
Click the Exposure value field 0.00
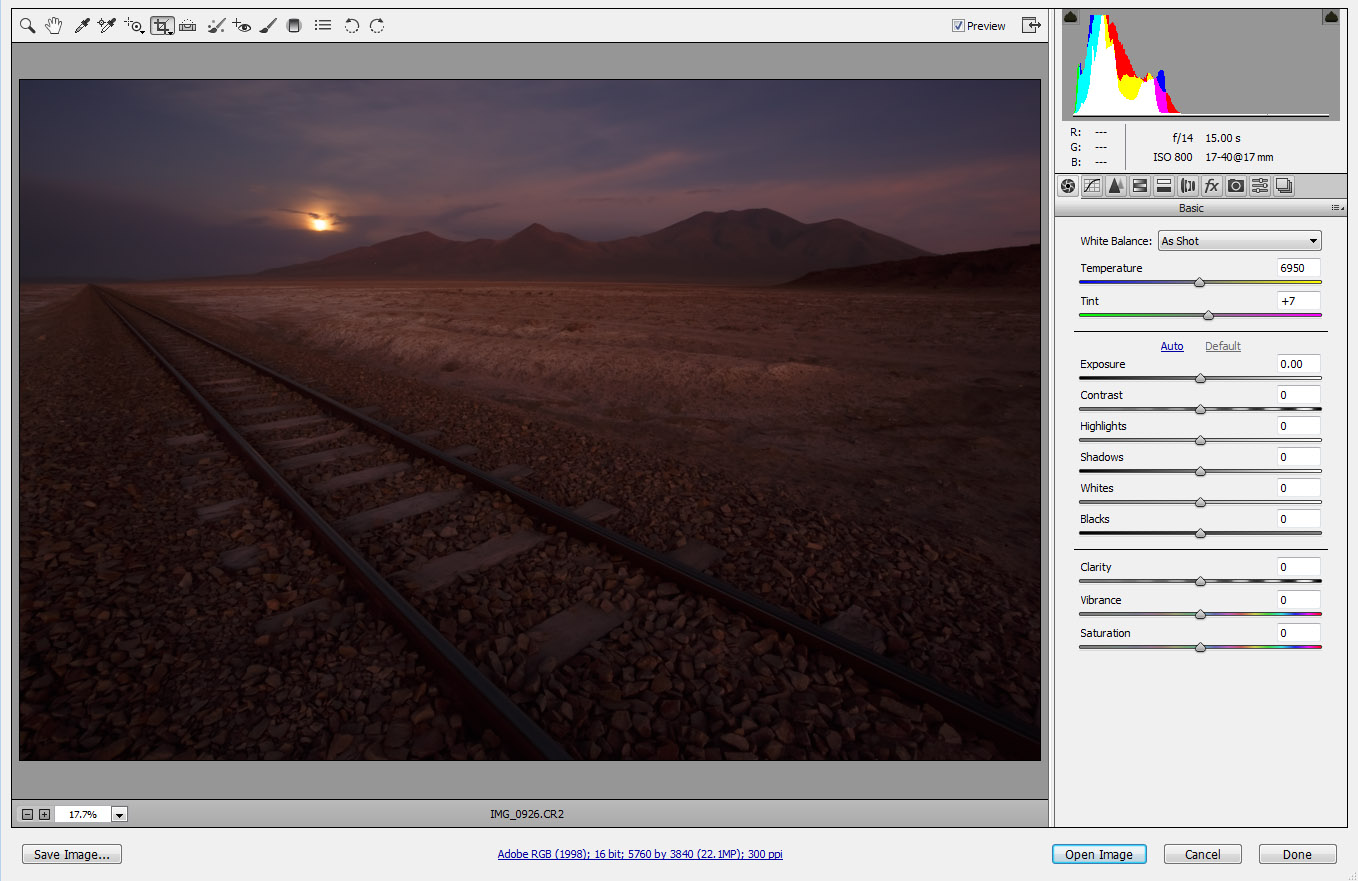(1298, 364)
